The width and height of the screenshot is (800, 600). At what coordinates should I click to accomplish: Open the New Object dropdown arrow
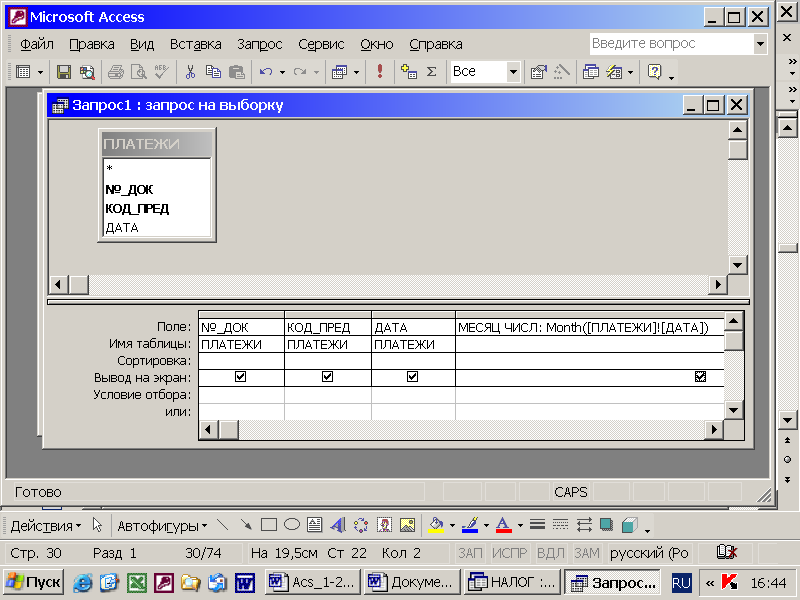coord(631,72)
